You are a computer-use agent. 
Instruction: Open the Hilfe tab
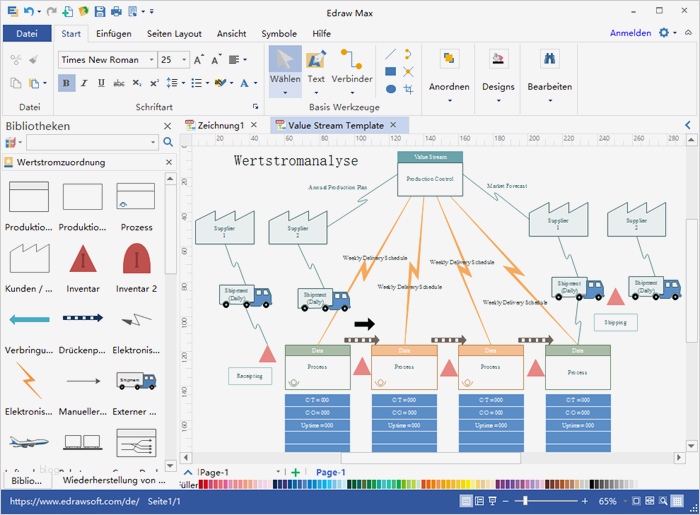321,33
